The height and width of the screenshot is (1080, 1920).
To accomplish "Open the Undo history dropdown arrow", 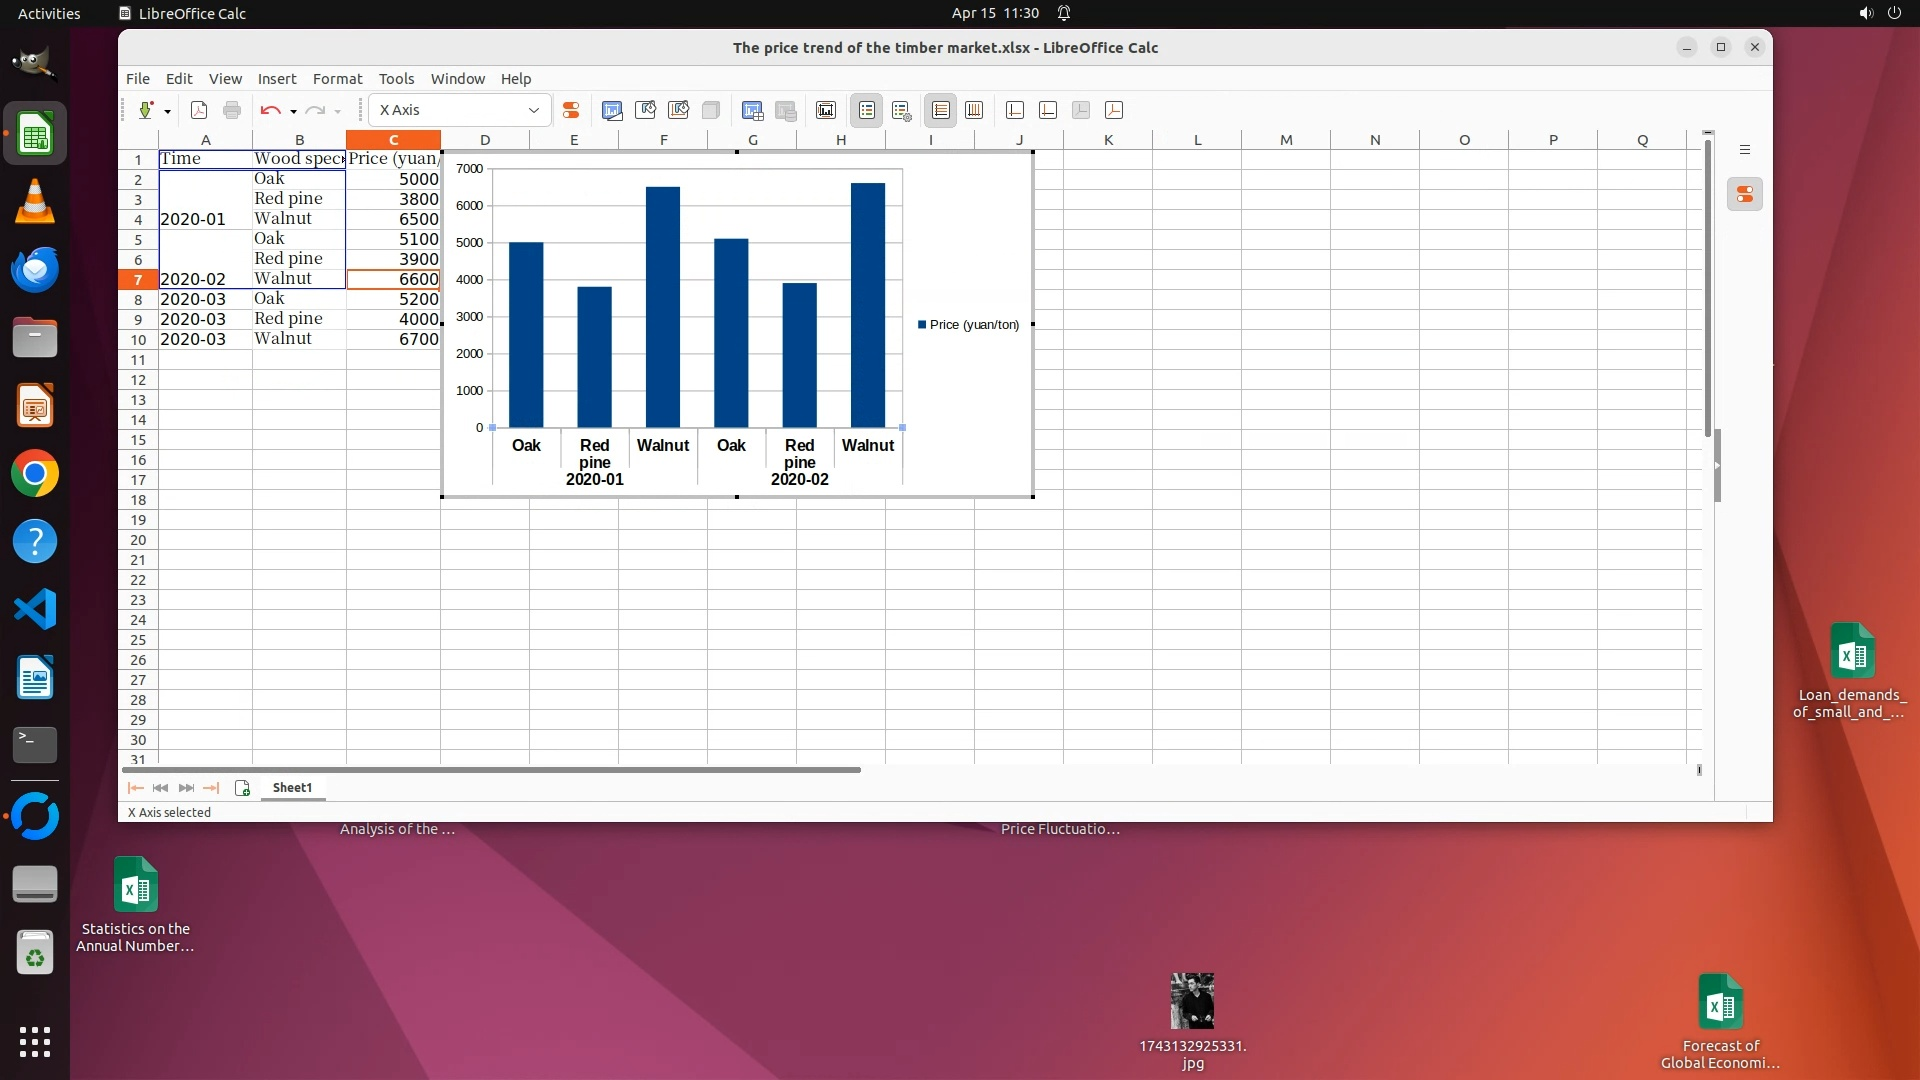I will [293, 111].
